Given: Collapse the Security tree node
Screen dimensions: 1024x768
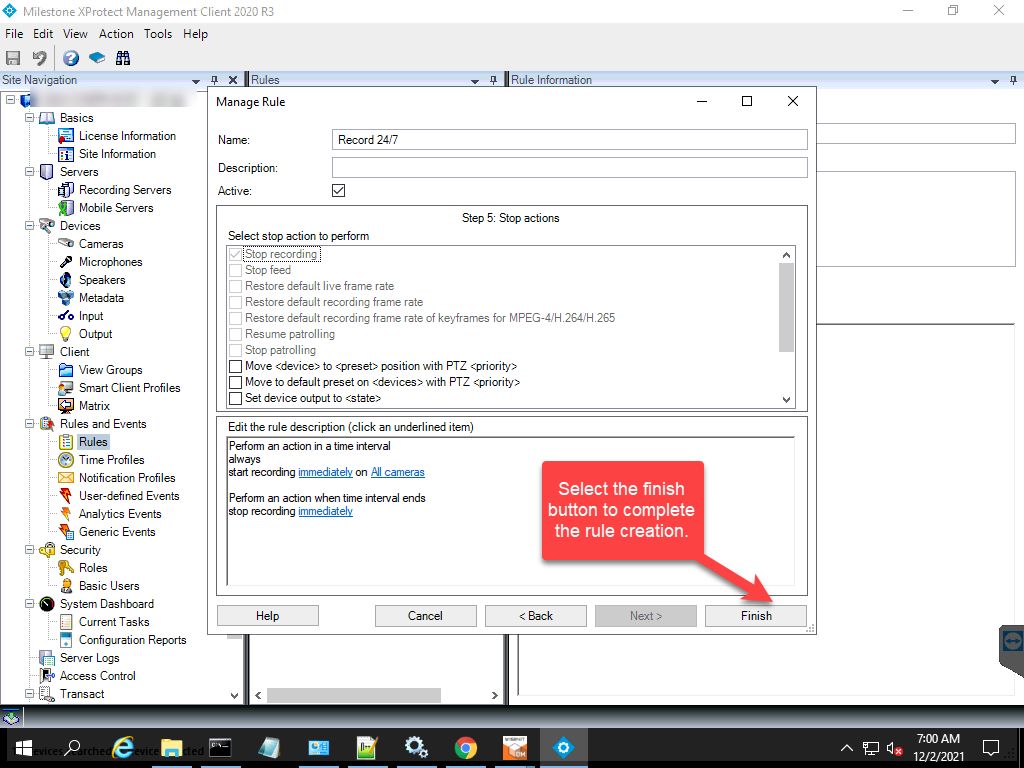Looking at the screenshot, I should tap(30, 550).
